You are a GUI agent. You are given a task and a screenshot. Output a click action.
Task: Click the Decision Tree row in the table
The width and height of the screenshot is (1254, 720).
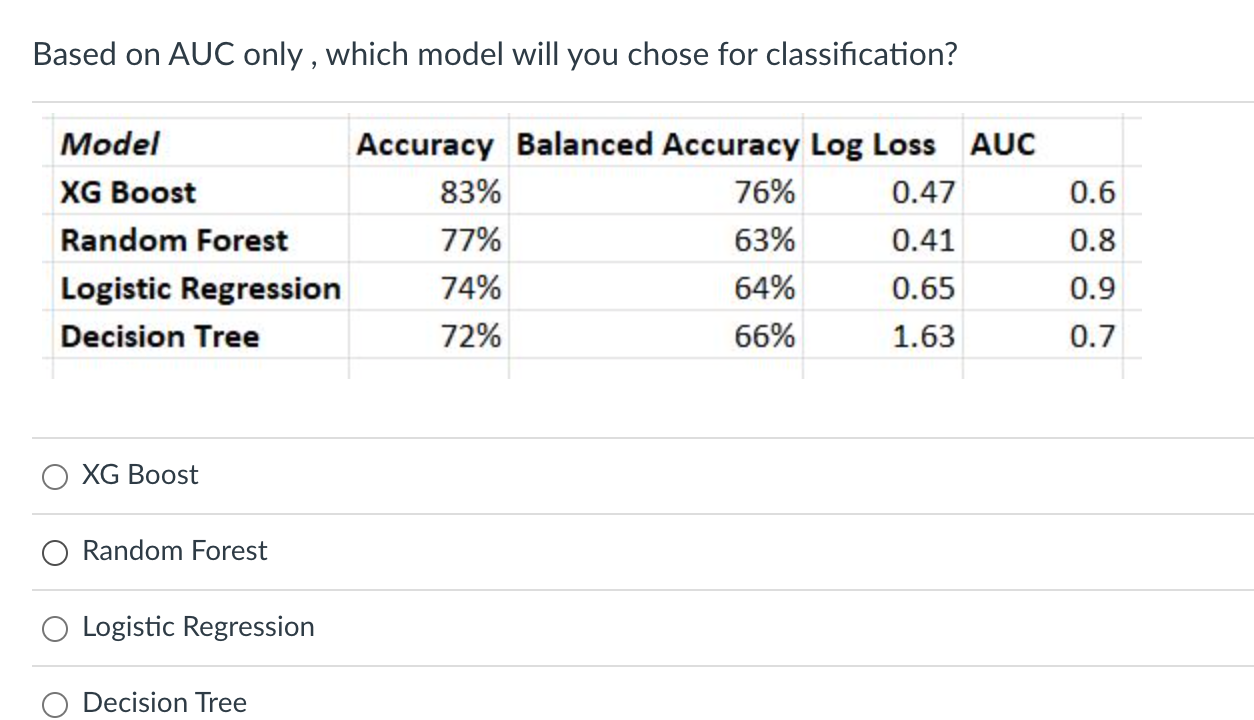159,336
